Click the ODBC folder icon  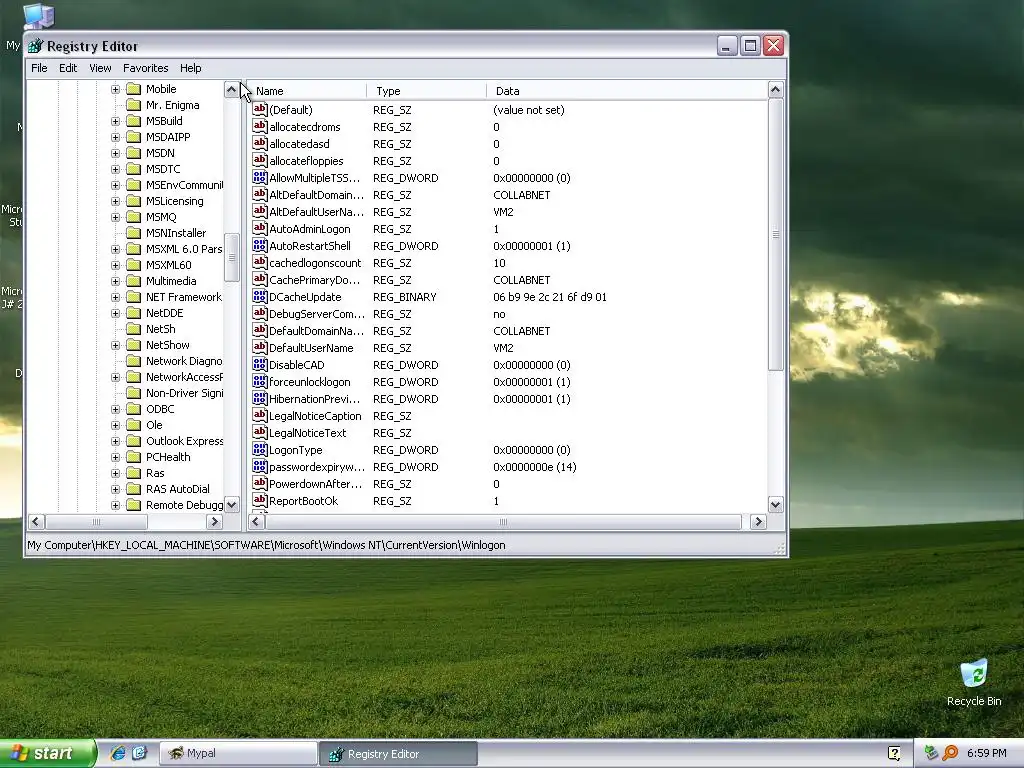133,409
